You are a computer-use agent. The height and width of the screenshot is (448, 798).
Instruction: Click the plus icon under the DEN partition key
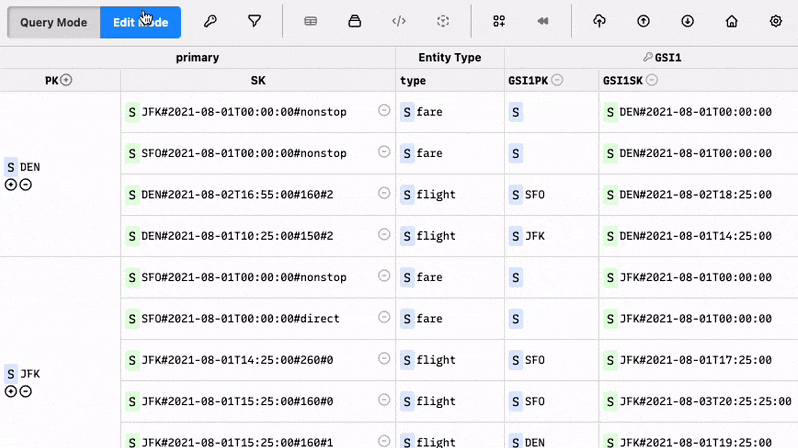[x=11, y=185]
